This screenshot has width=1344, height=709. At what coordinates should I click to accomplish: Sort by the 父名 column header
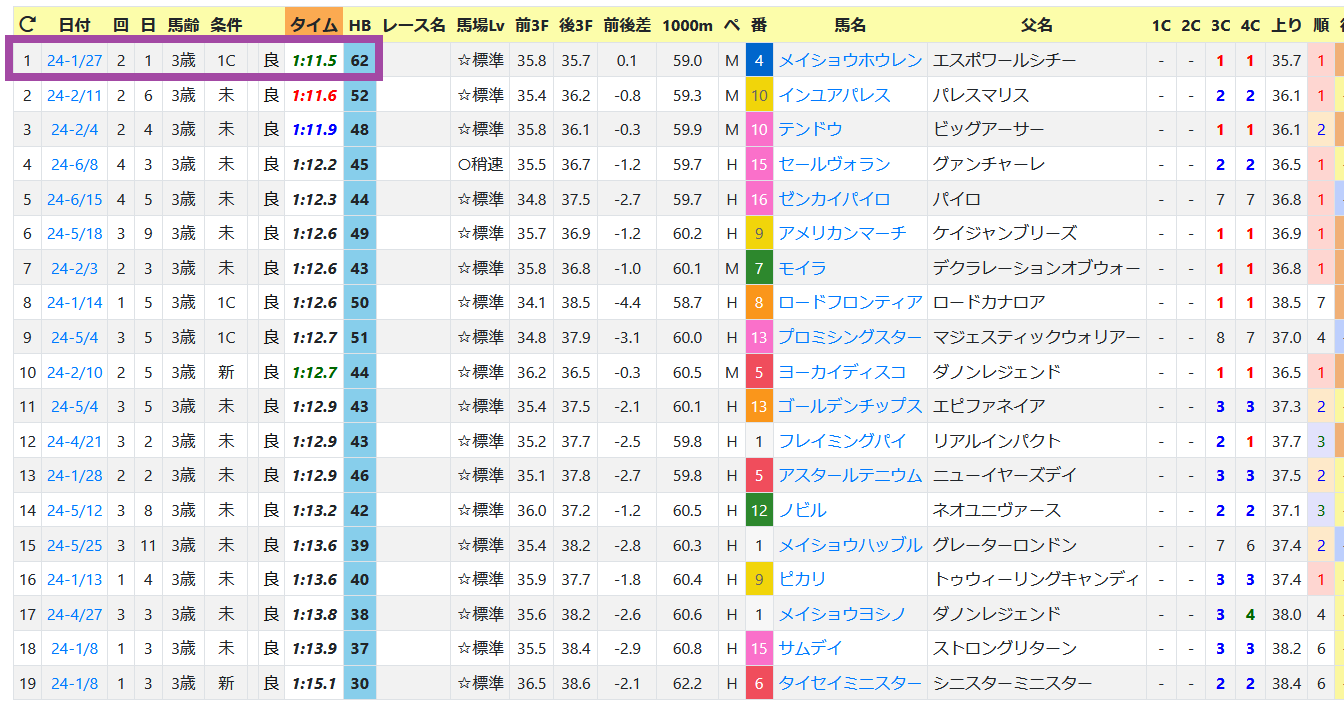(x=1036, y=25)
